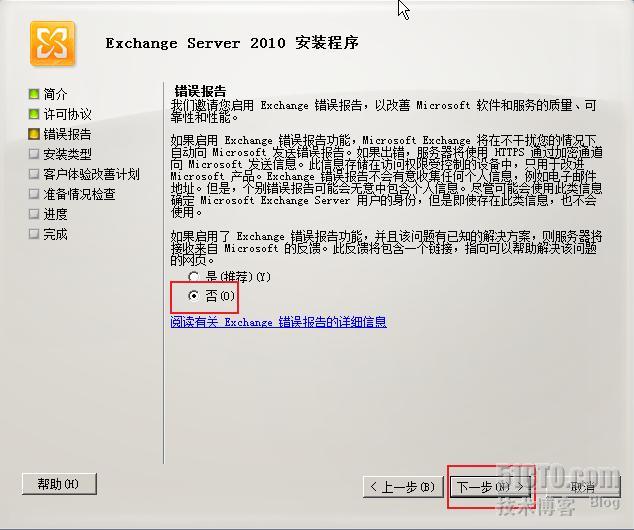
Task: Click the yellow step icon beside 错误报告
Action: tap(34, 134)
